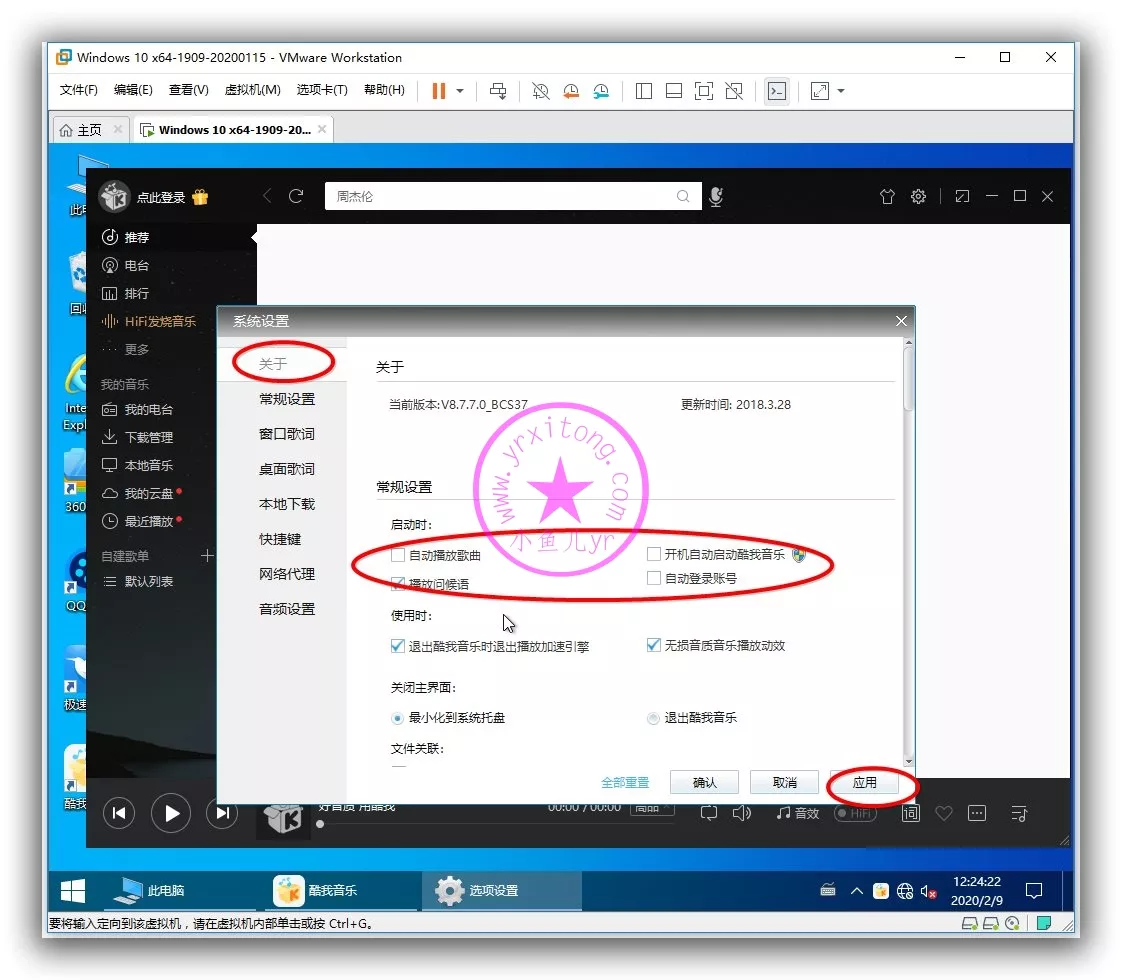
Task: Open the 音效 sound effects panel
Action: [x=798, y=813]
